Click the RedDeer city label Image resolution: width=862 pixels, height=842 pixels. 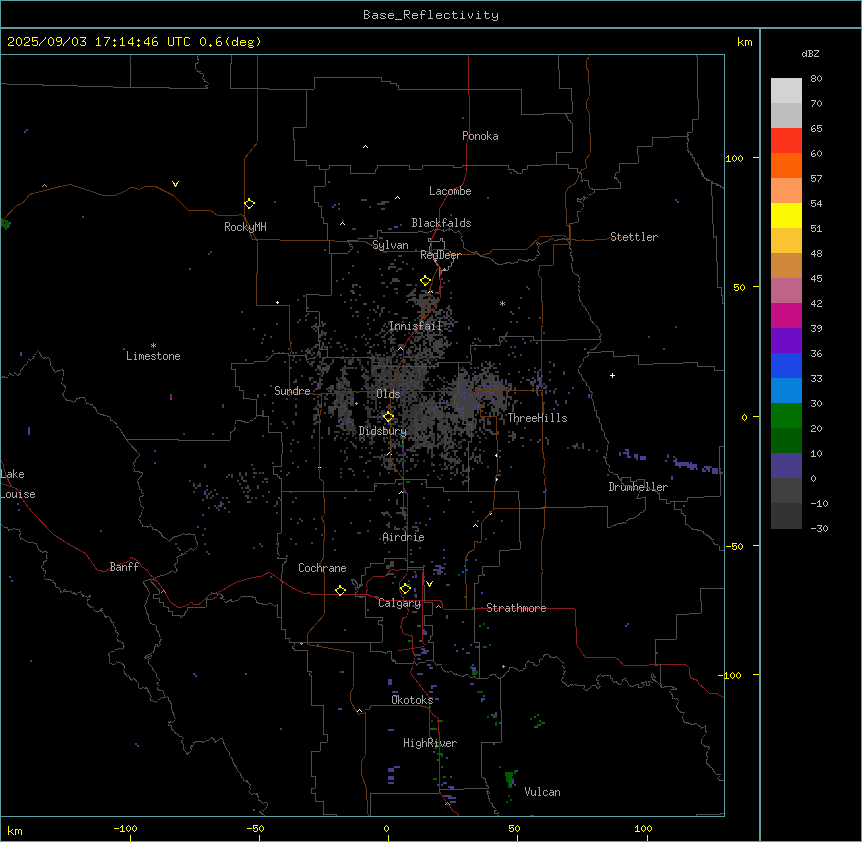click(x=440, y=255)
